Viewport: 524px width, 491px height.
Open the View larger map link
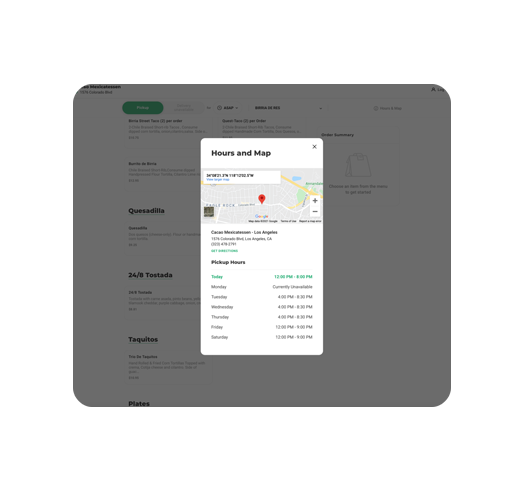(x=218, y=179)
